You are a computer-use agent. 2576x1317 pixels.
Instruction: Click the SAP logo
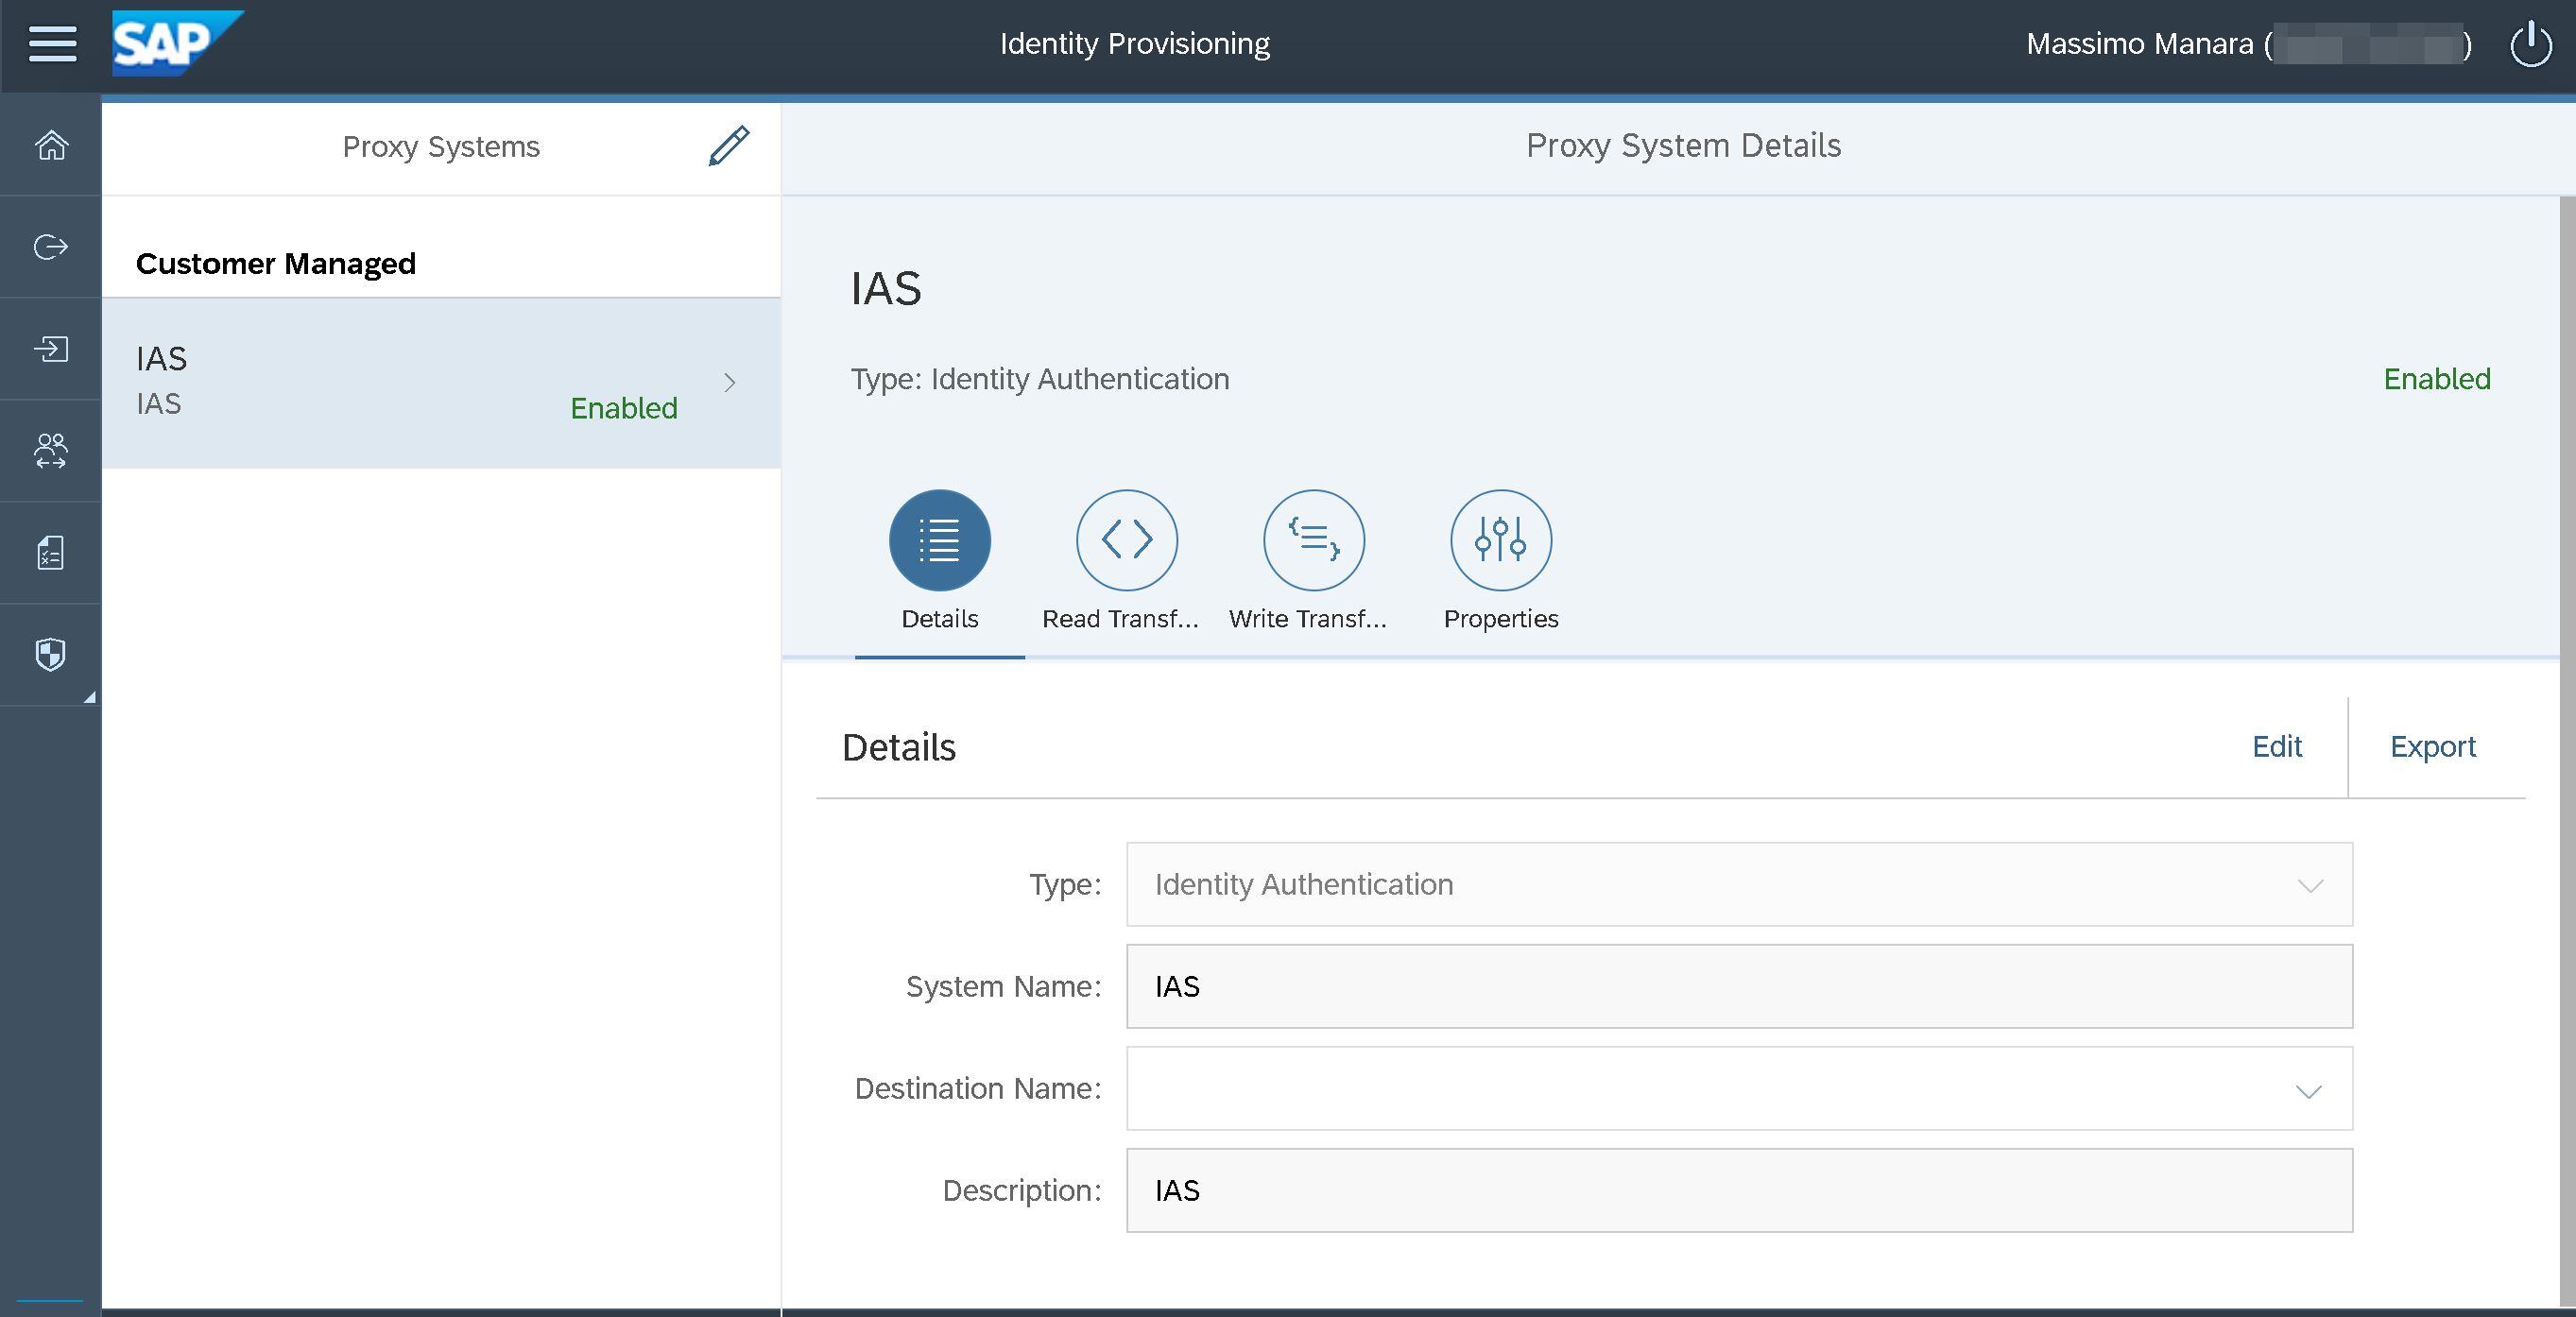pyautogui.click(x=177, y=43)
